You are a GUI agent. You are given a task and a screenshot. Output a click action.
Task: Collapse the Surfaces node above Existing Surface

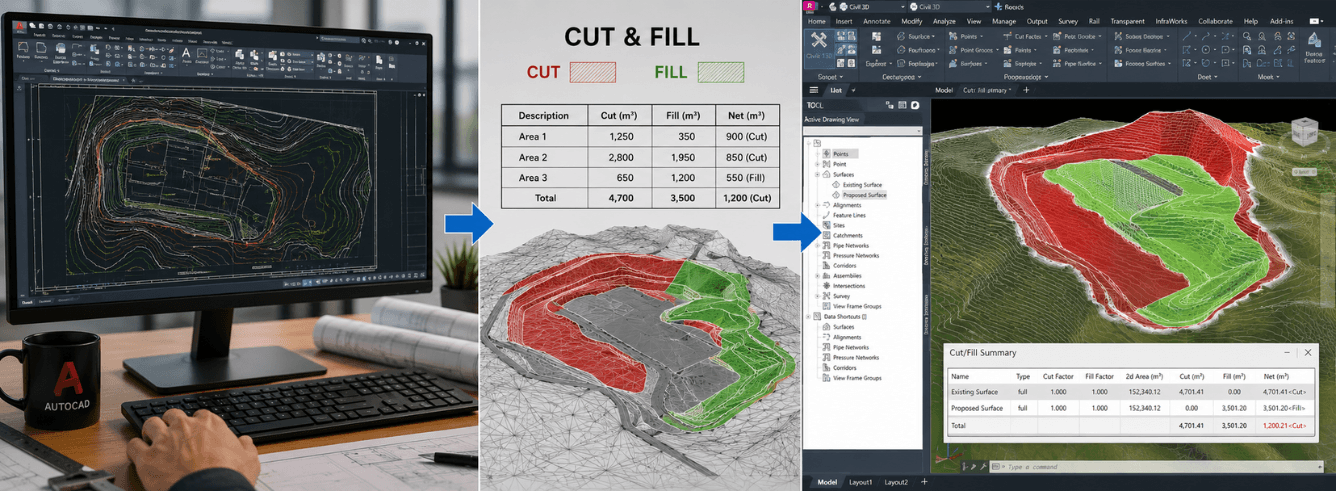pos(817,175)
